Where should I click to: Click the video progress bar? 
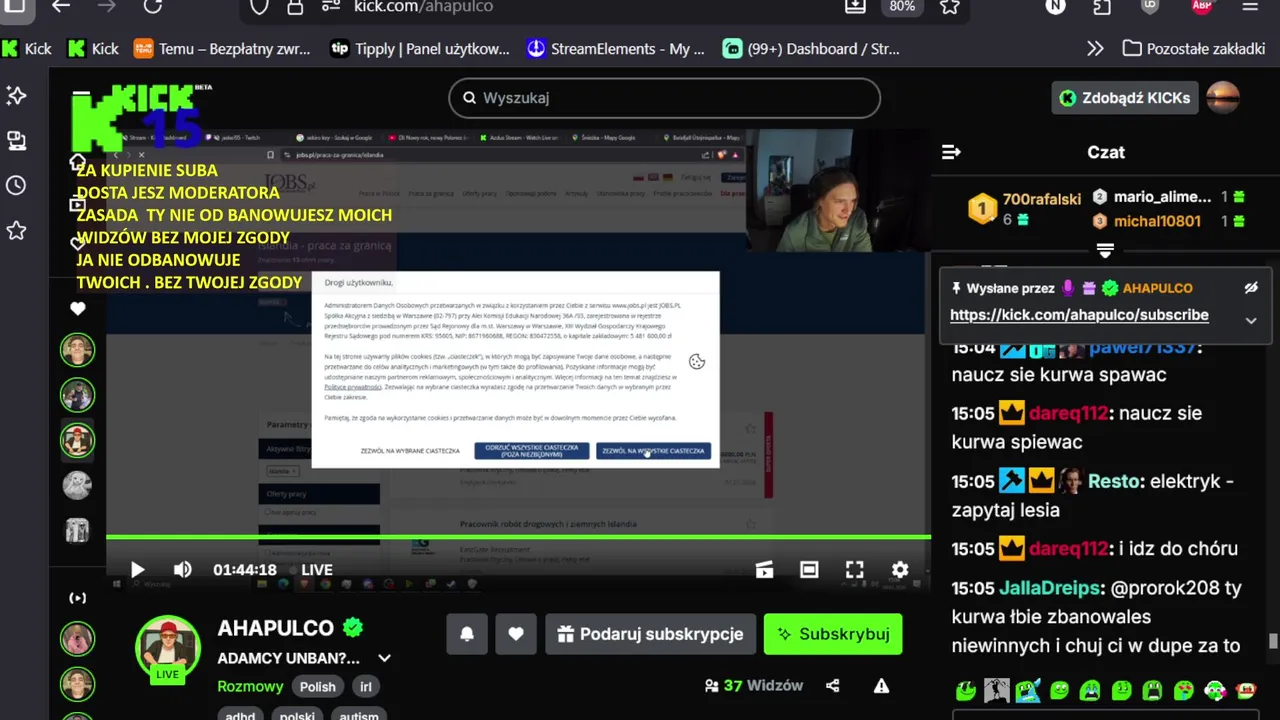coord(518,538)
